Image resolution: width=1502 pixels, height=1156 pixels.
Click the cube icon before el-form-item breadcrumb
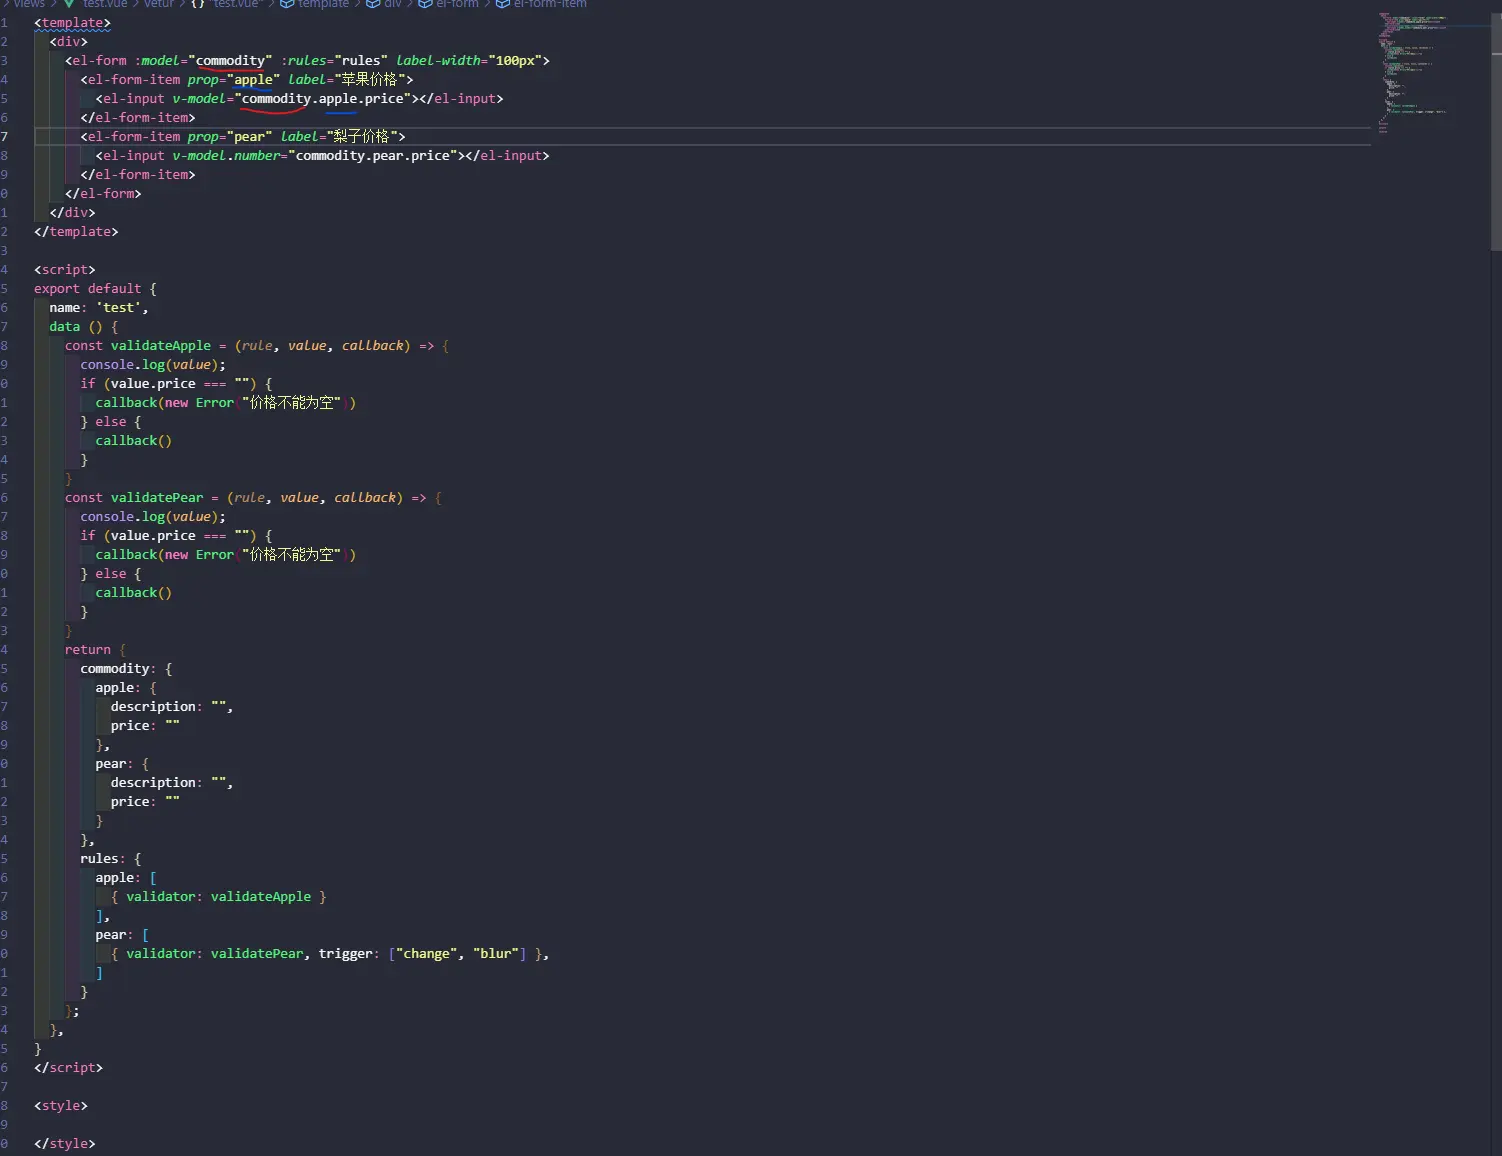[503, 4]
